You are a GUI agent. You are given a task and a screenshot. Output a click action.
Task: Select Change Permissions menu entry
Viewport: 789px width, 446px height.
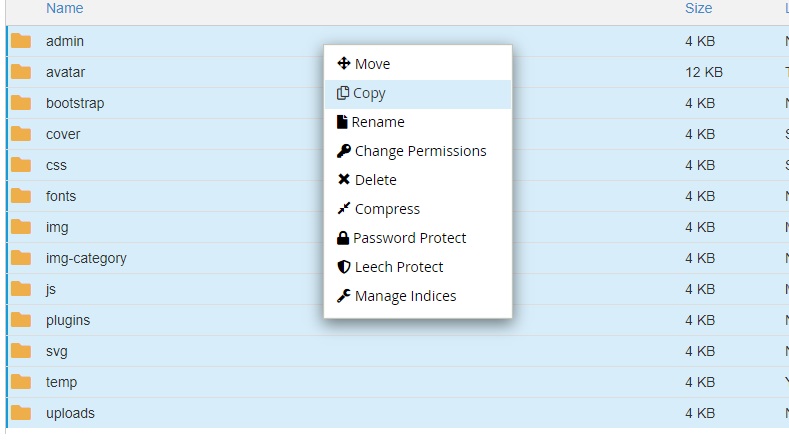420,151
